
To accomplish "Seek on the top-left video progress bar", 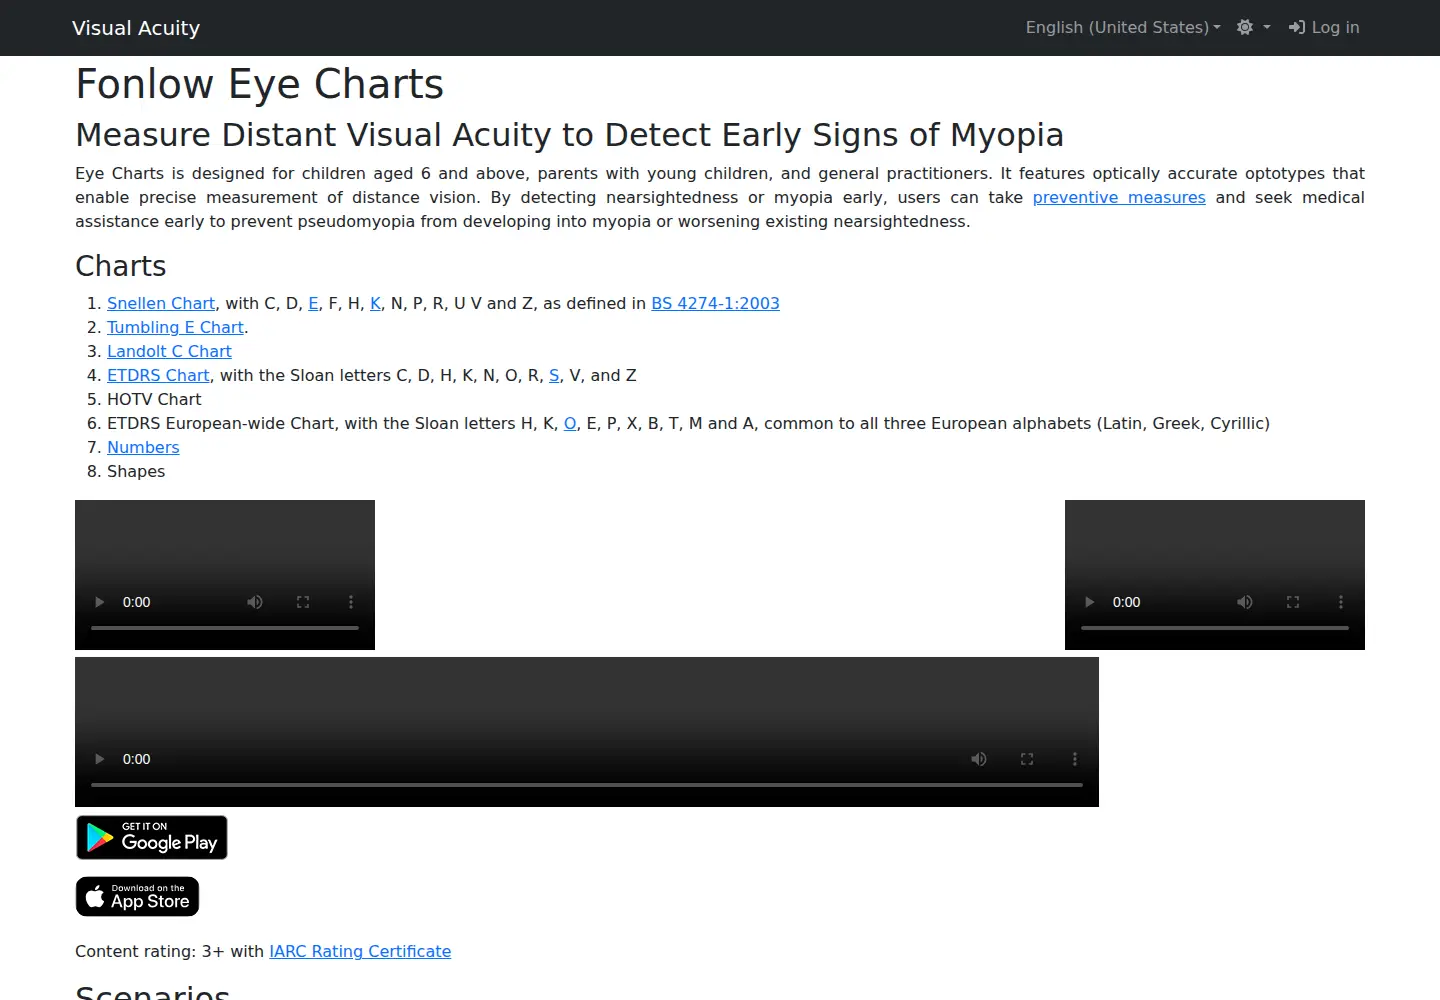I will coord(225,628).
